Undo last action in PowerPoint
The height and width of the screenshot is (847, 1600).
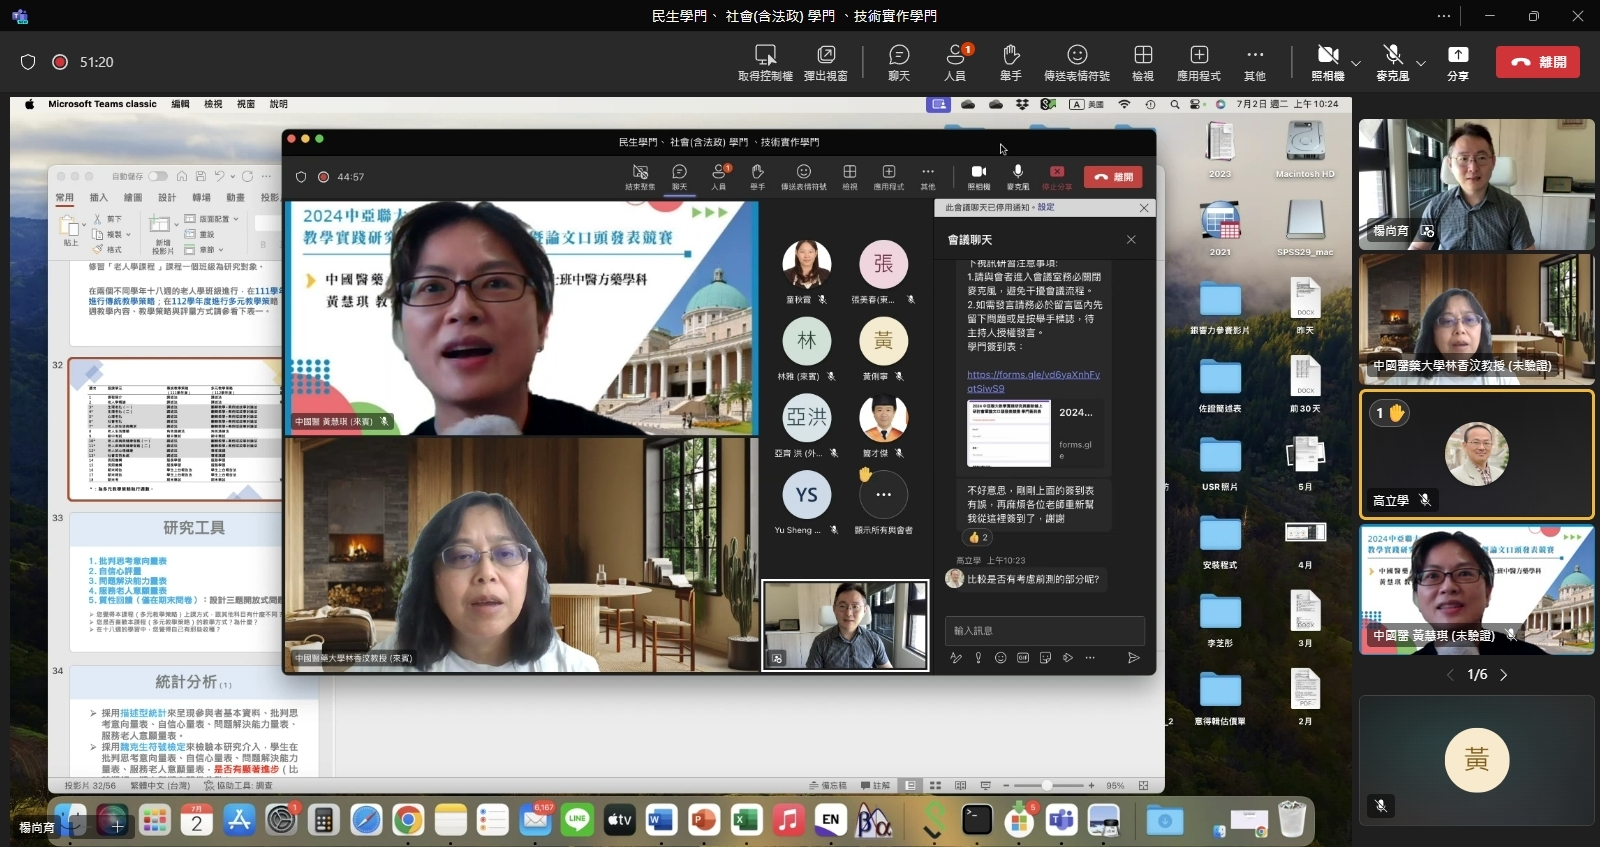(219, 176)
